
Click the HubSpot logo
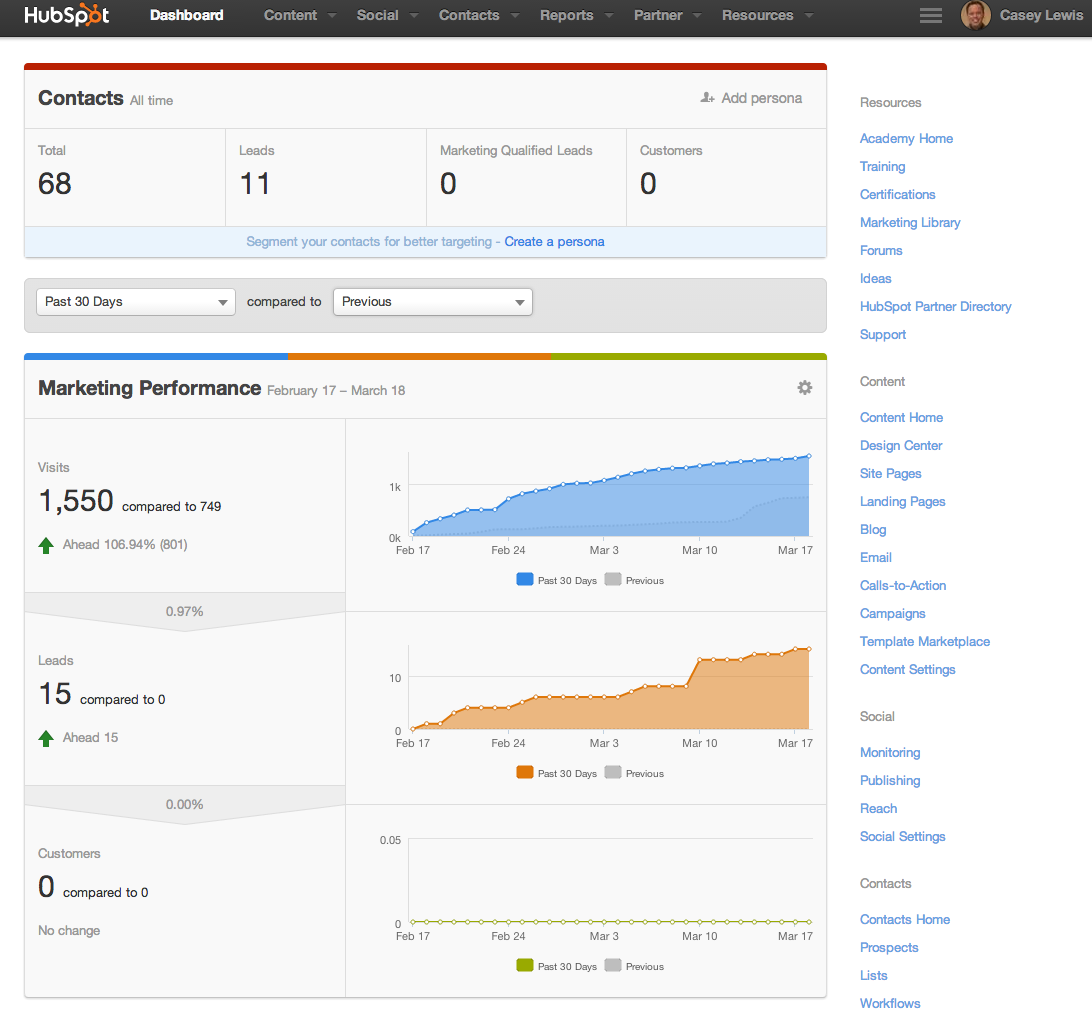coord(67,15)
